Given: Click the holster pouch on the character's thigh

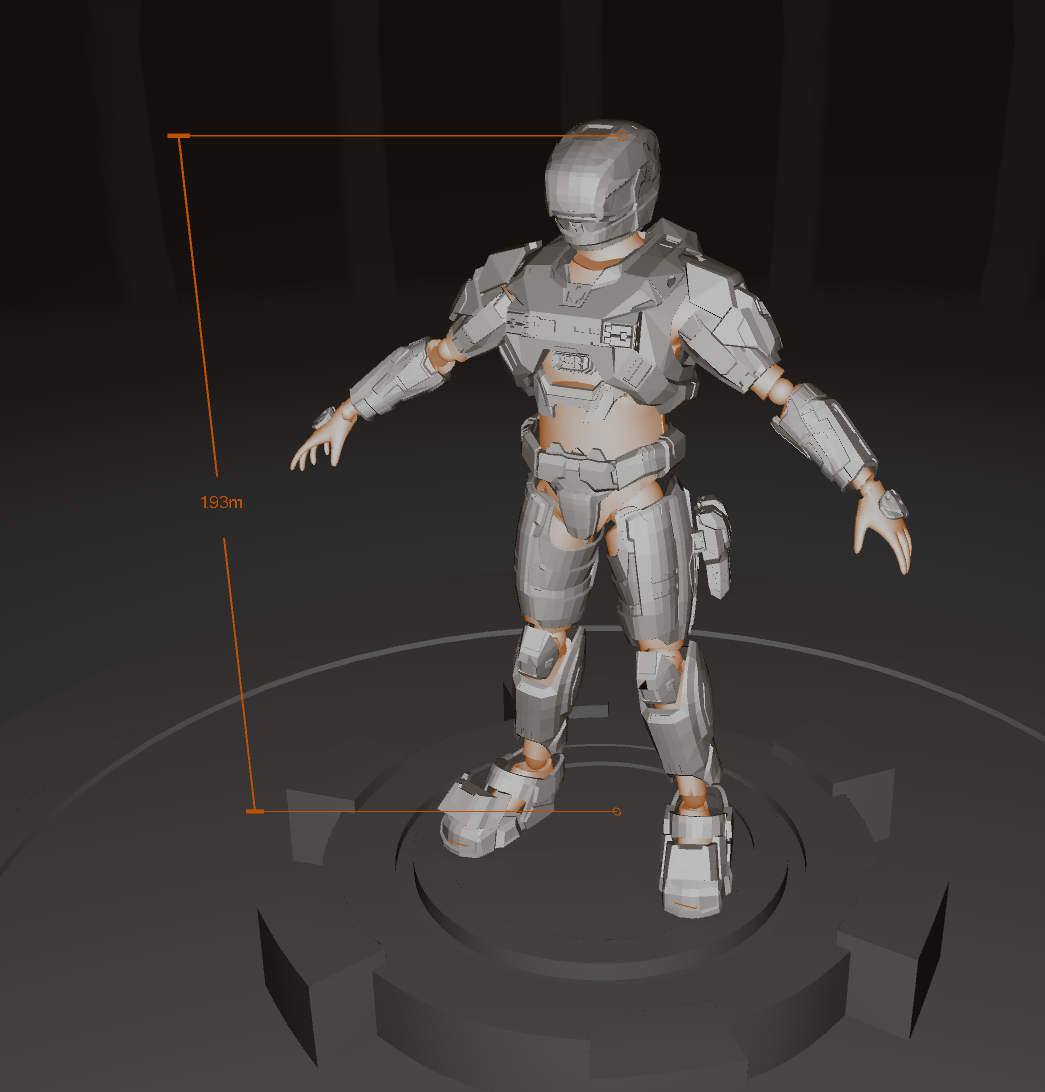Looking at the screenshot, I should coord(712,545).
